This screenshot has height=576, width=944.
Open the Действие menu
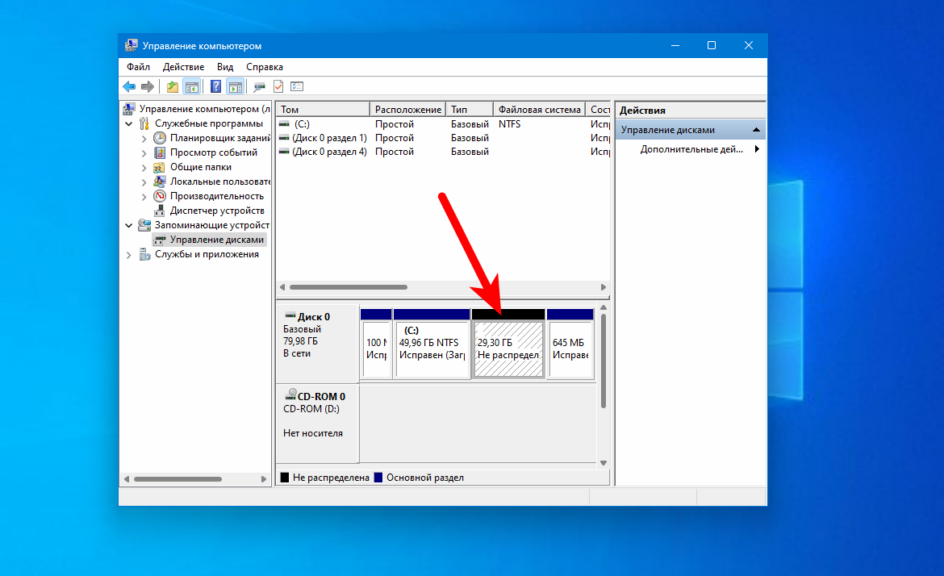point(183,67)
